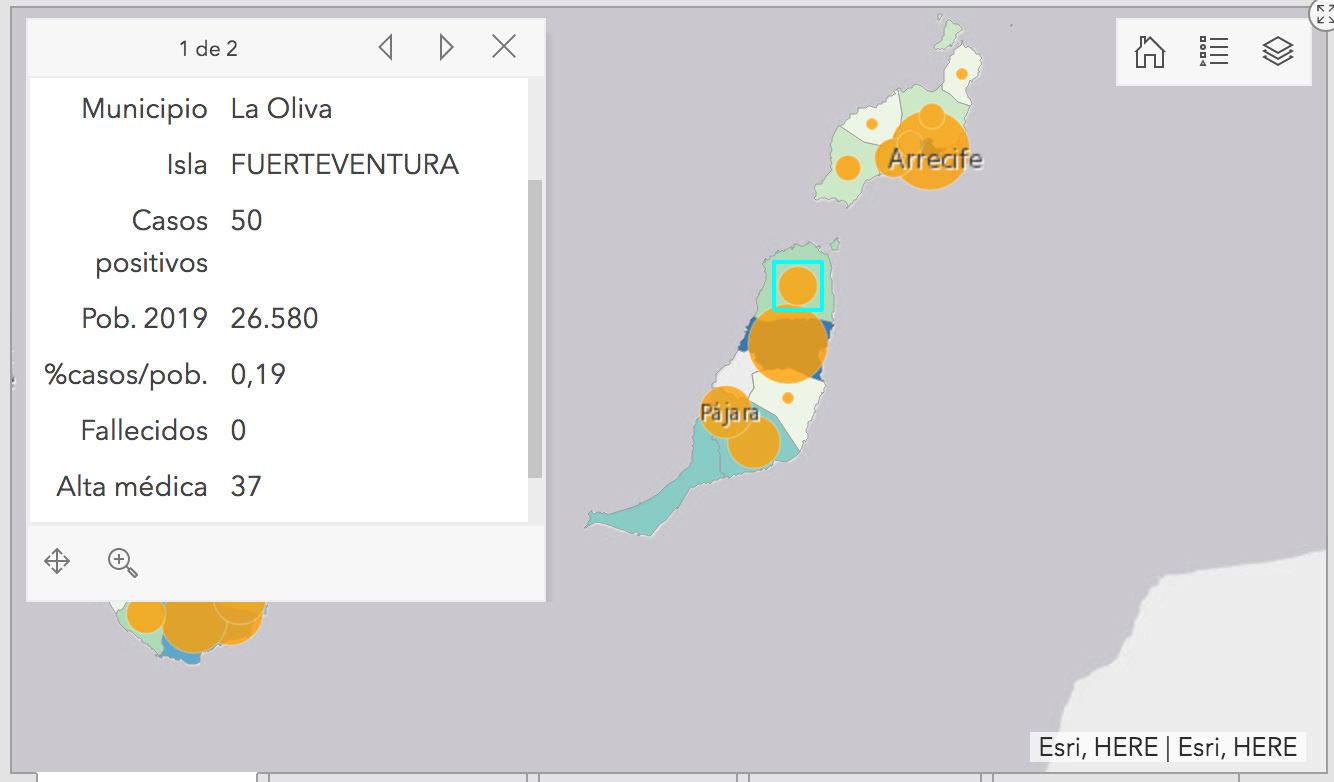Go to next popup feature arrow

[446, 47]
